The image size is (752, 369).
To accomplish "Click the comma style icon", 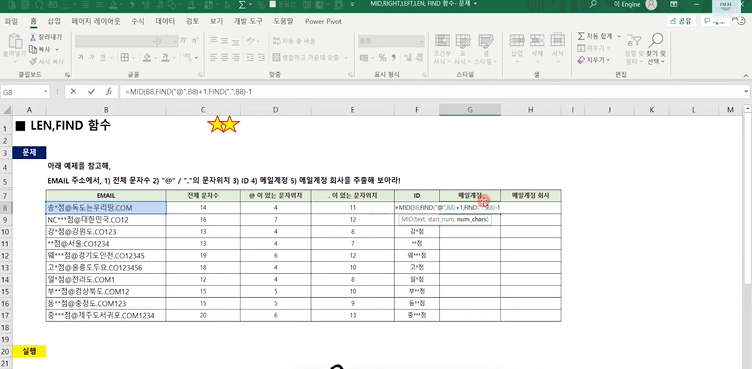I will 394,58.
